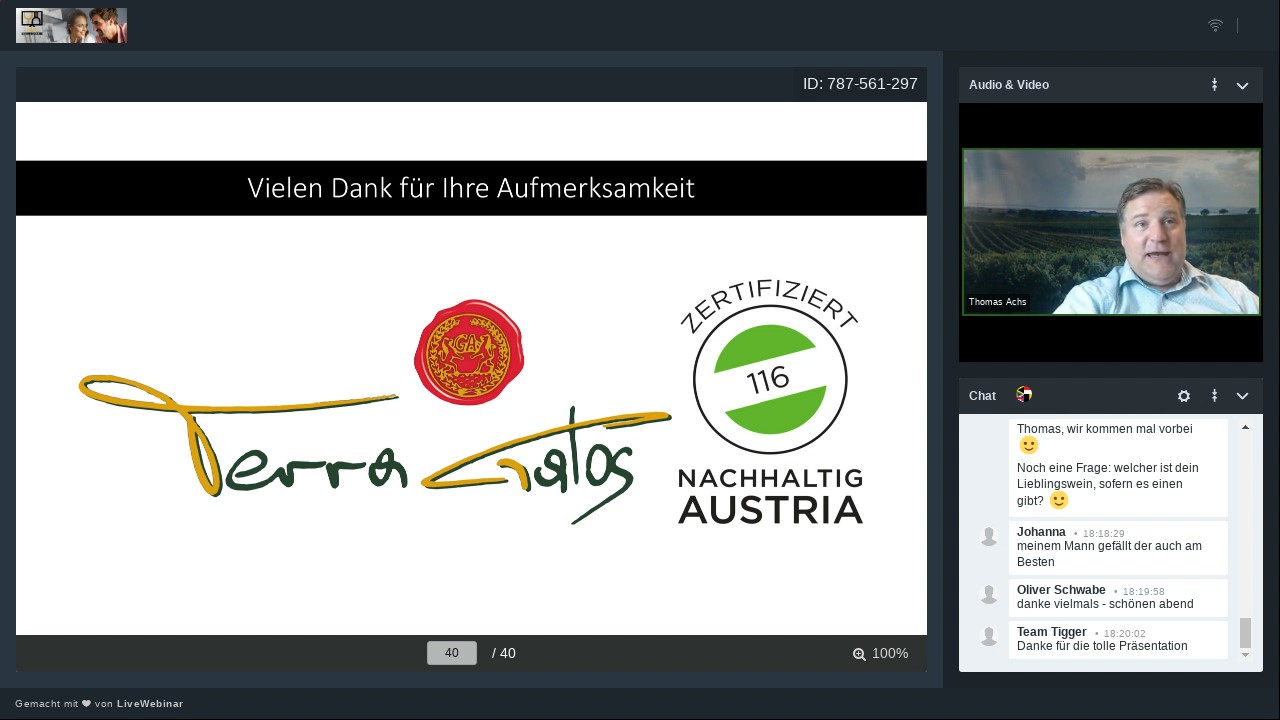This screenshot has width=1280, height=720.
Task: Click the LiveWebinar footer link
Action: coord(150,704)
